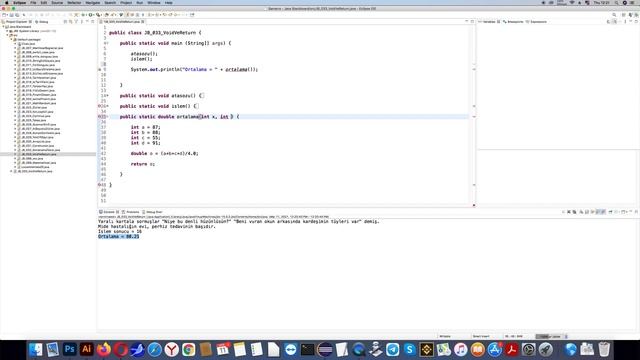The image size is (640, 360).
Task: Collapse the Java Blackboard project node
Action: (4, 27)
